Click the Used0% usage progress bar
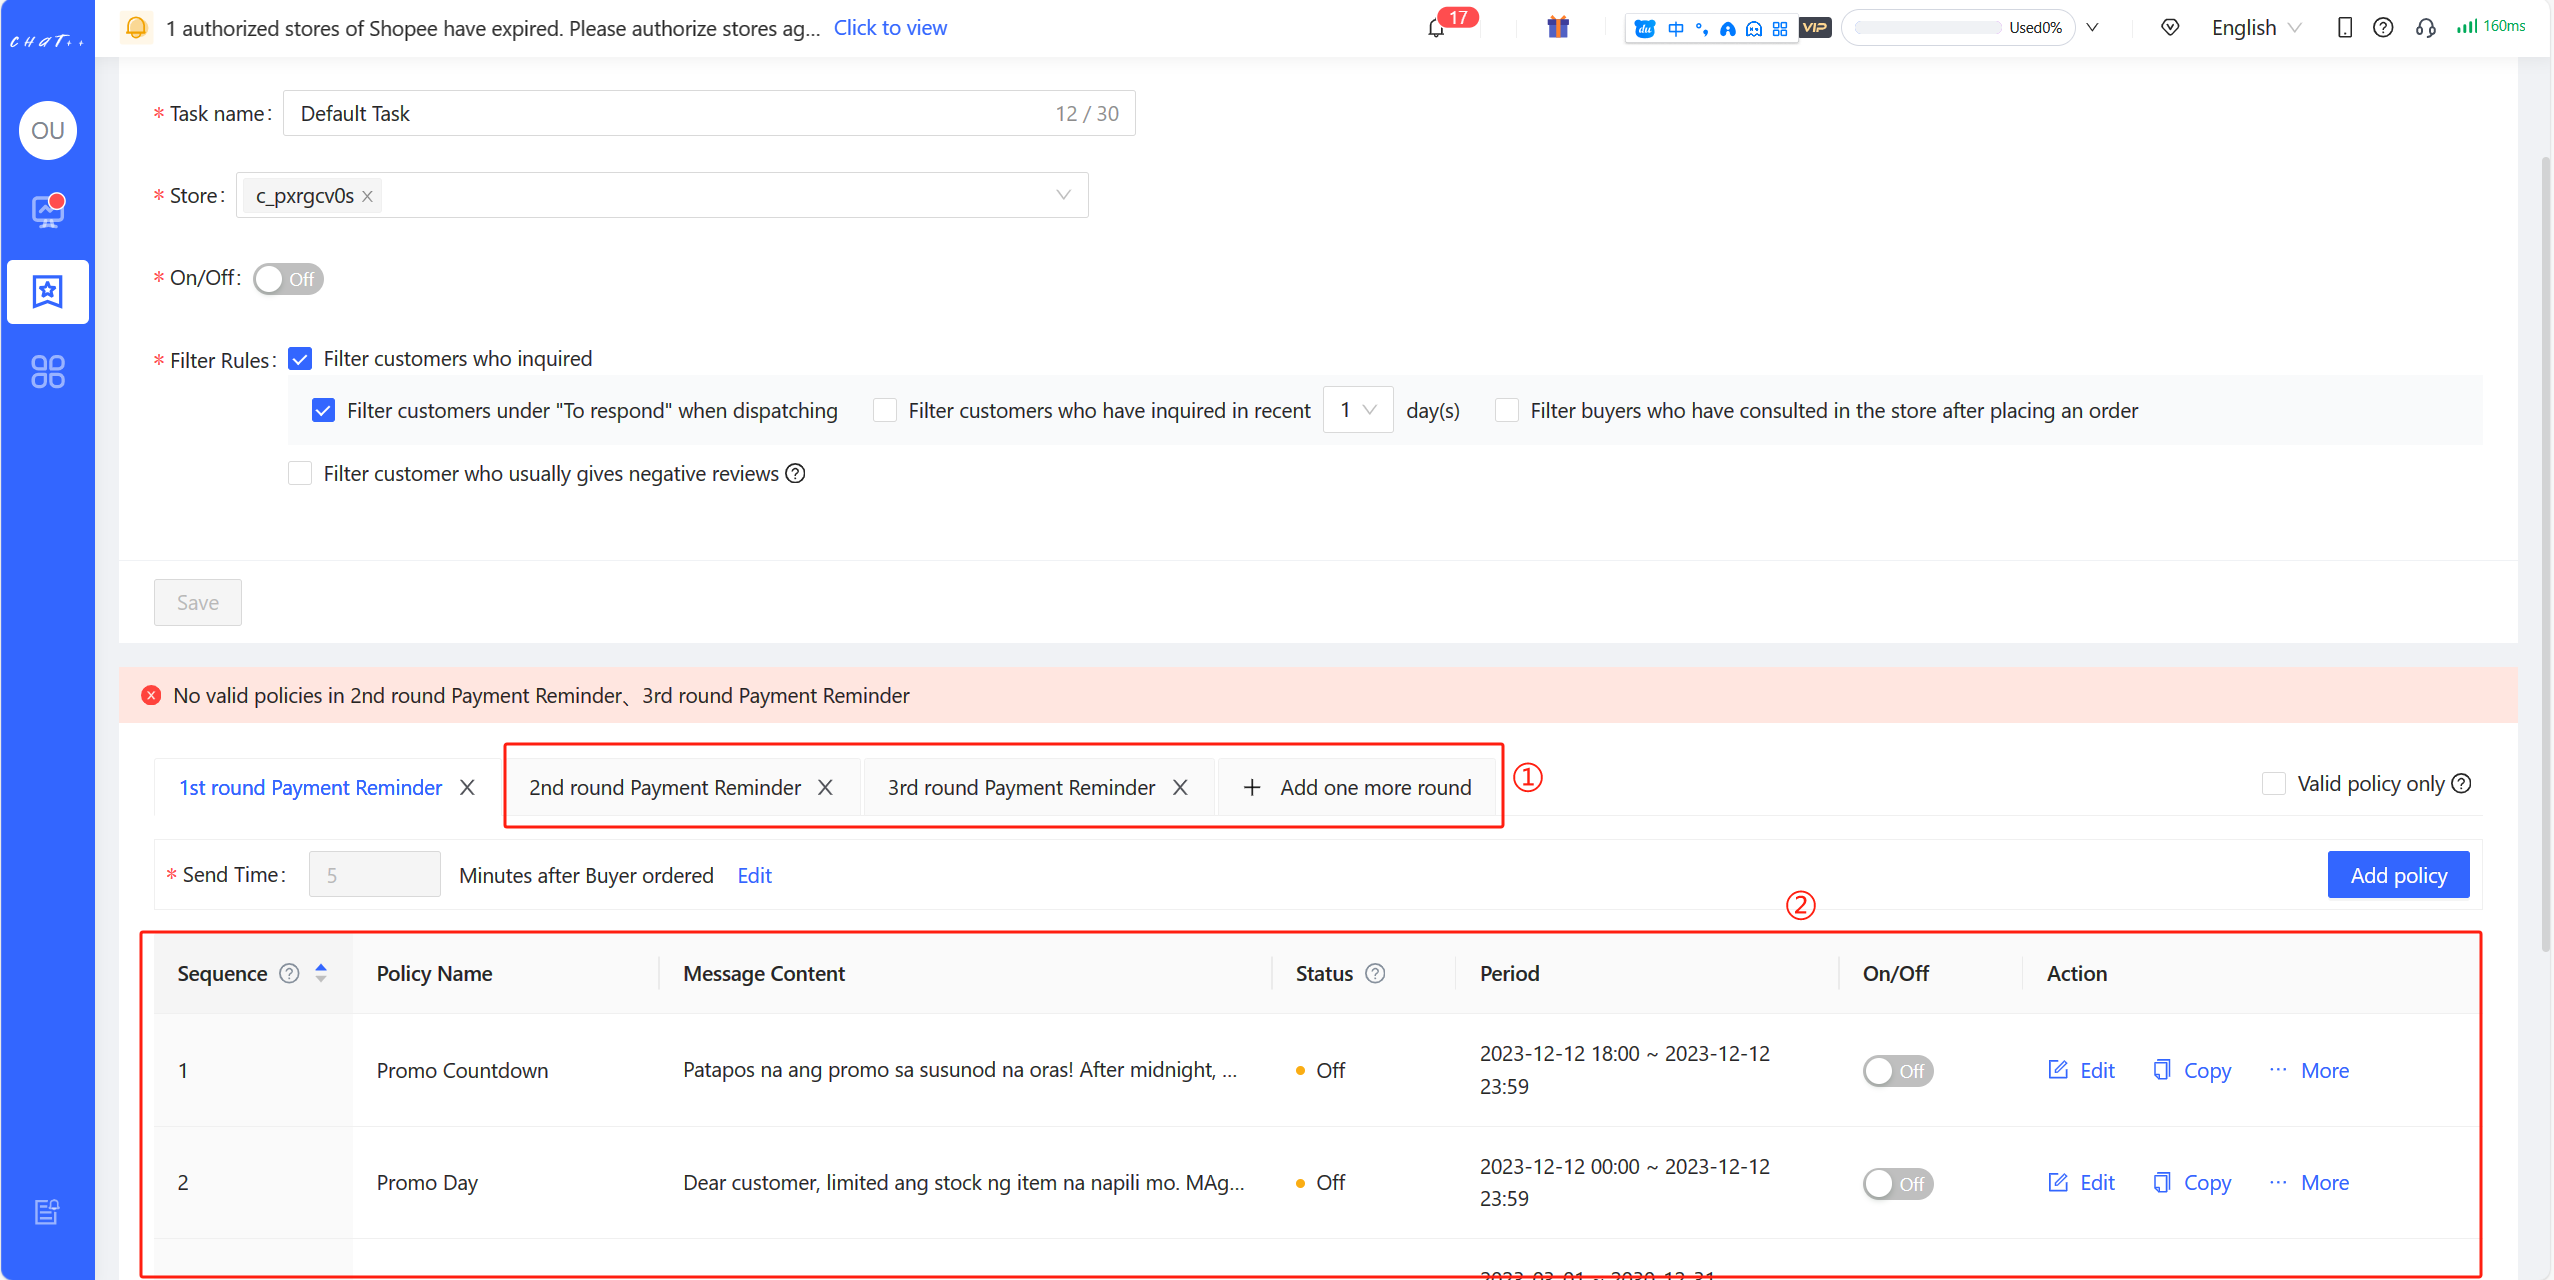The image size is (2554, 1280). click(1958, 28)
